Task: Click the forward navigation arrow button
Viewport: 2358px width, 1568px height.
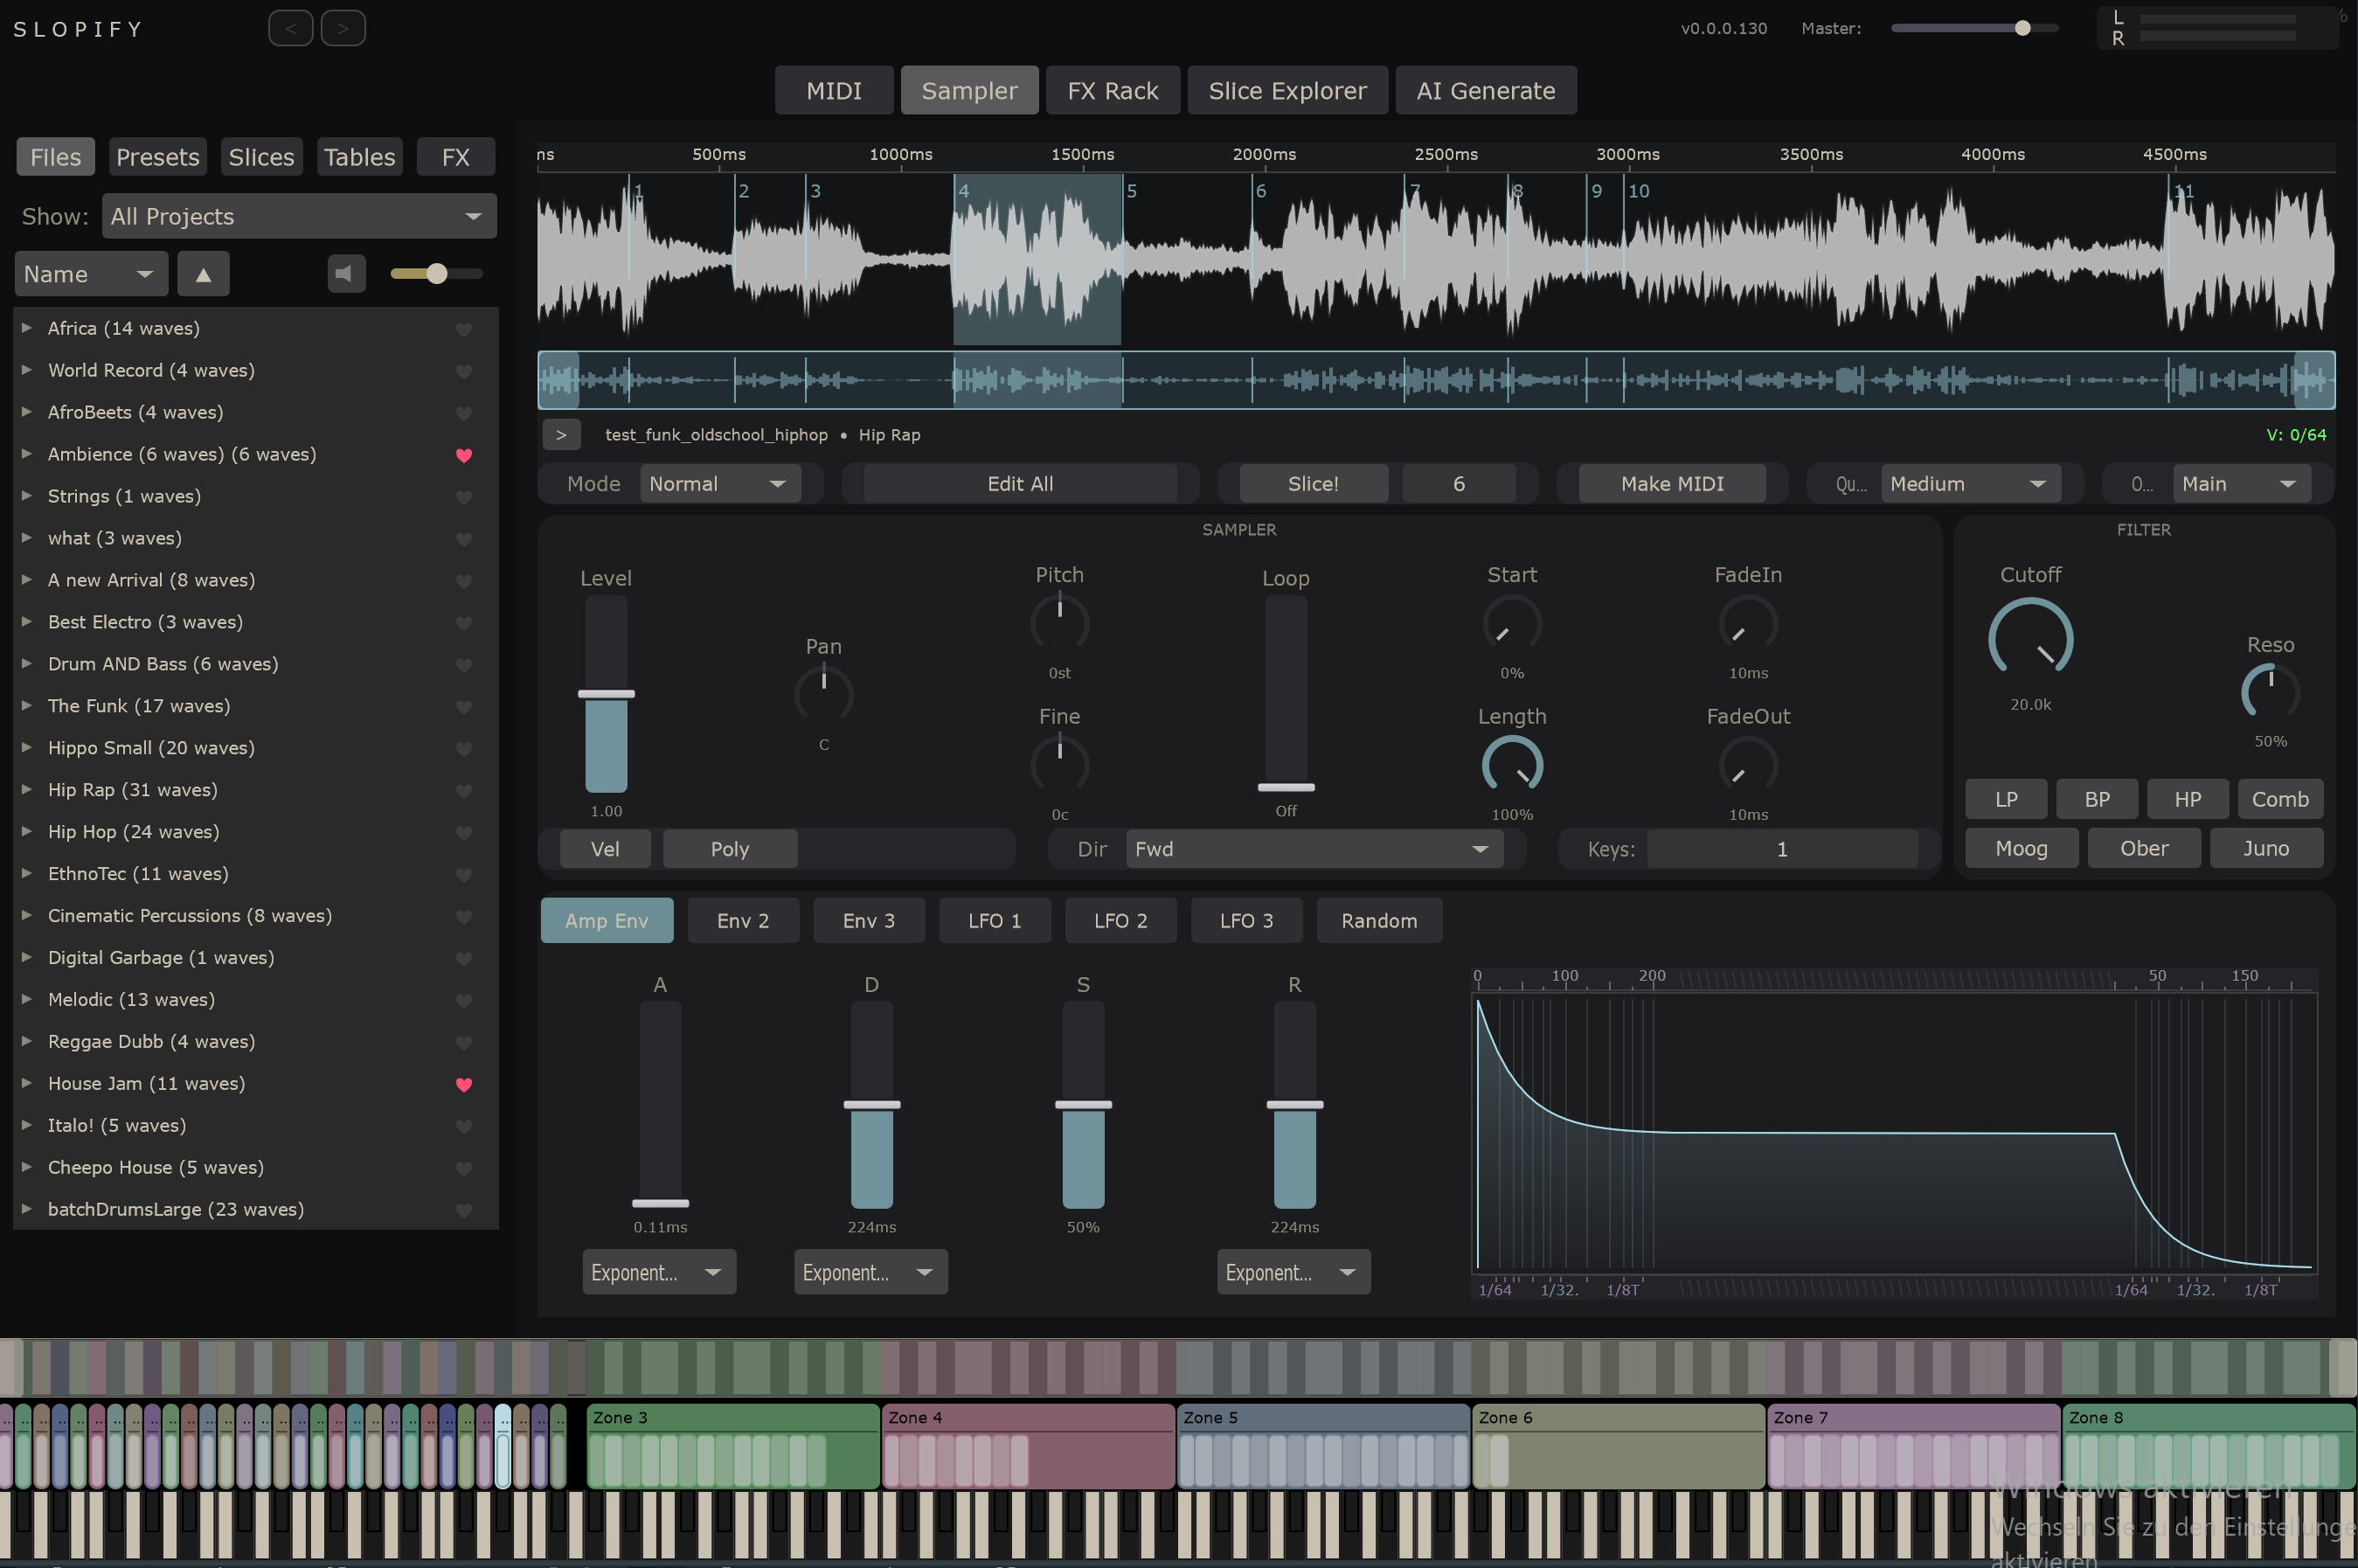Action: (x=343, y=28)
